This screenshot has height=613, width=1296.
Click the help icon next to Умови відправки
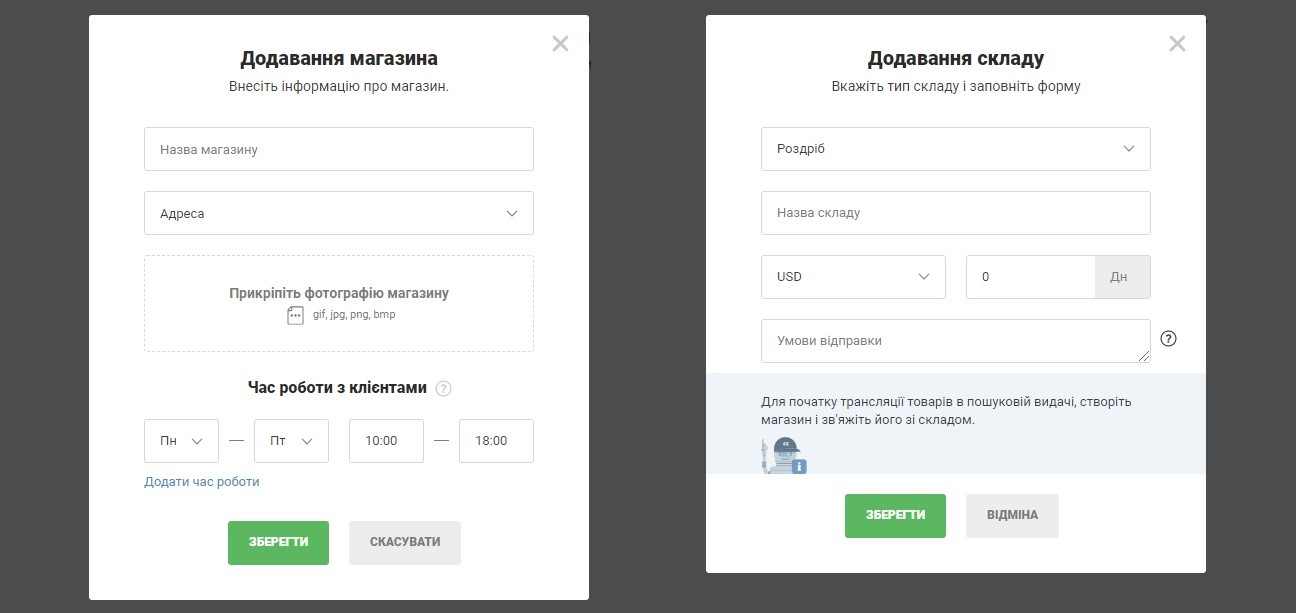coord(1168,338)
